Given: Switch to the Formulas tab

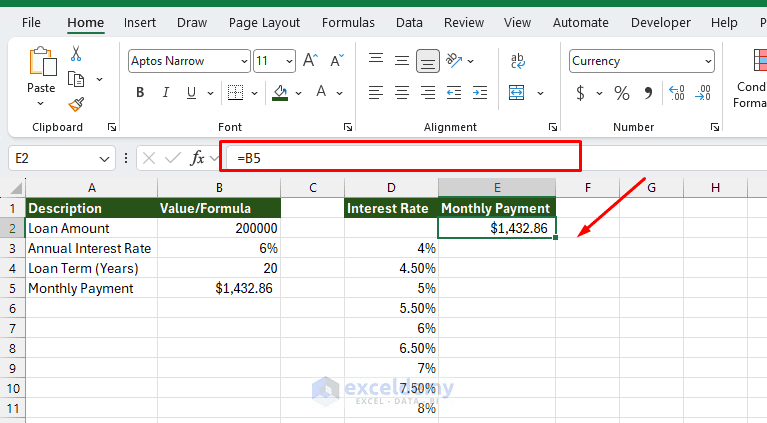Looking at the screenshot, I should [x=348, y=22].
